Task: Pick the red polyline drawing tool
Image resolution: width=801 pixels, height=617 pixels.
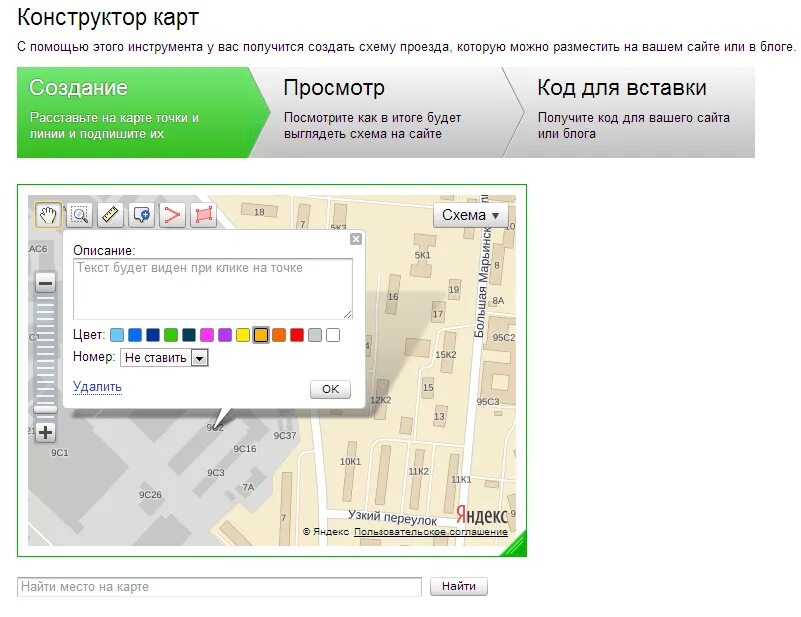Action: pyautogui.click(x=172, y=215)
